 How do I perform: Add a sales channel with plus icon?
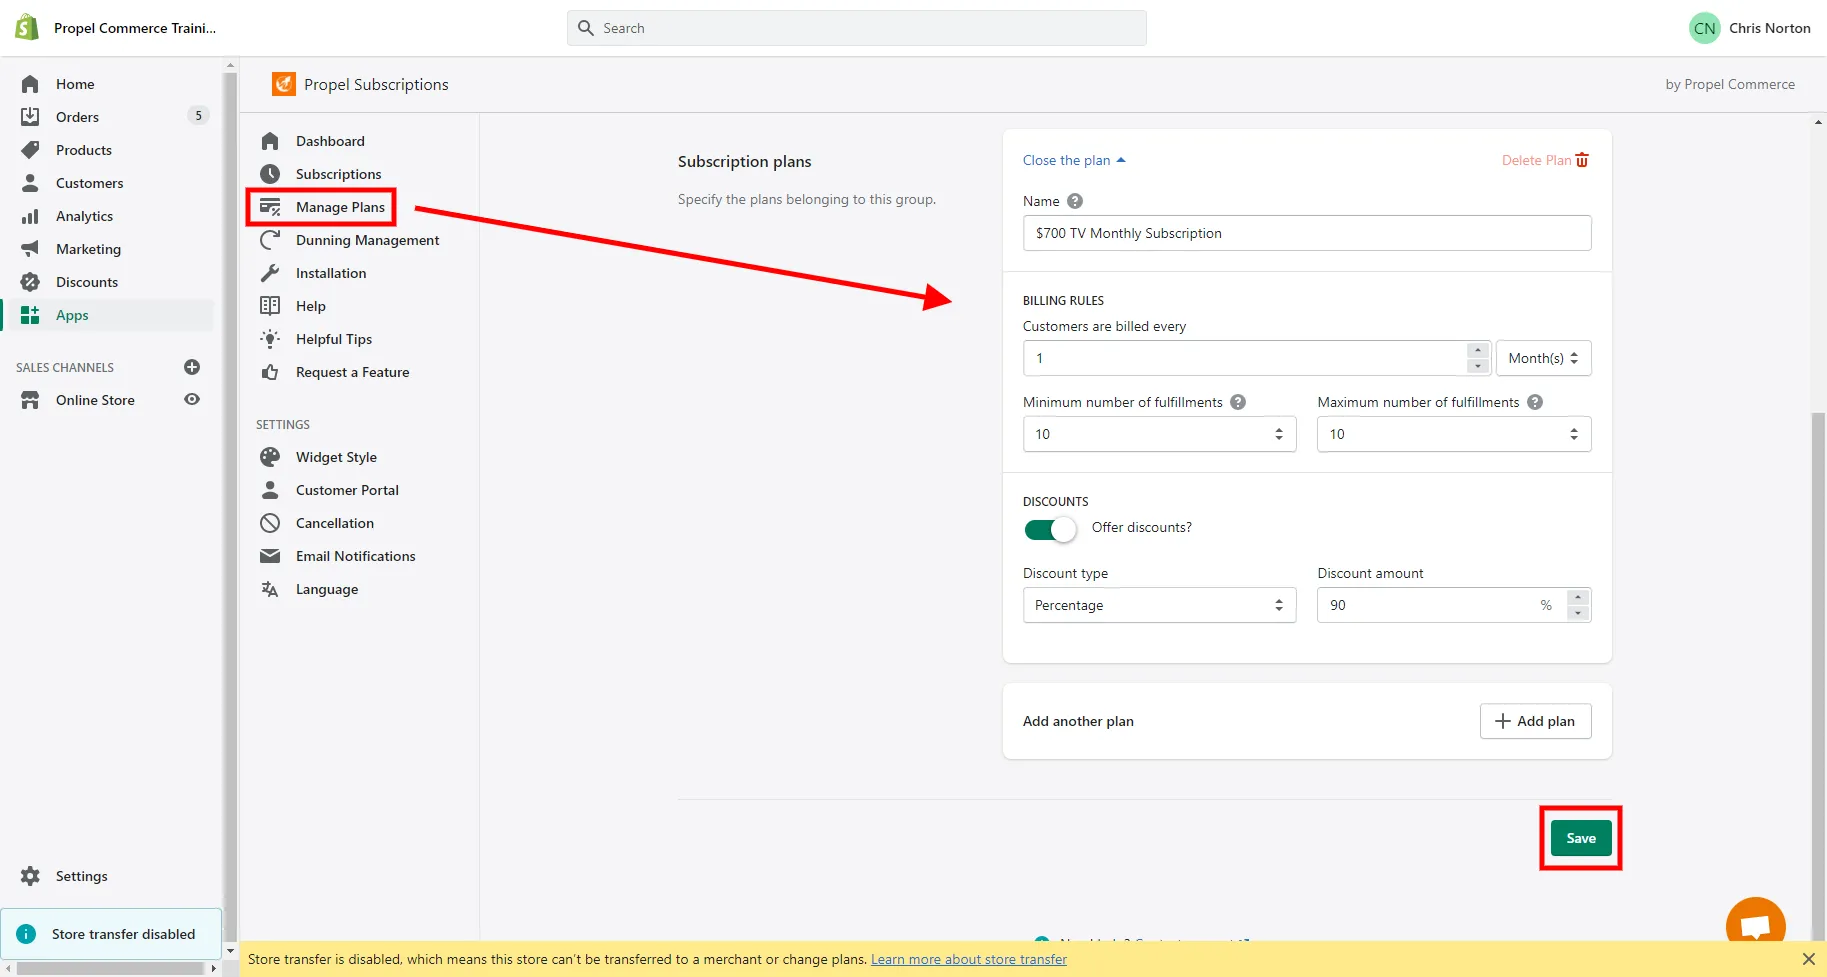pos(192,367)
